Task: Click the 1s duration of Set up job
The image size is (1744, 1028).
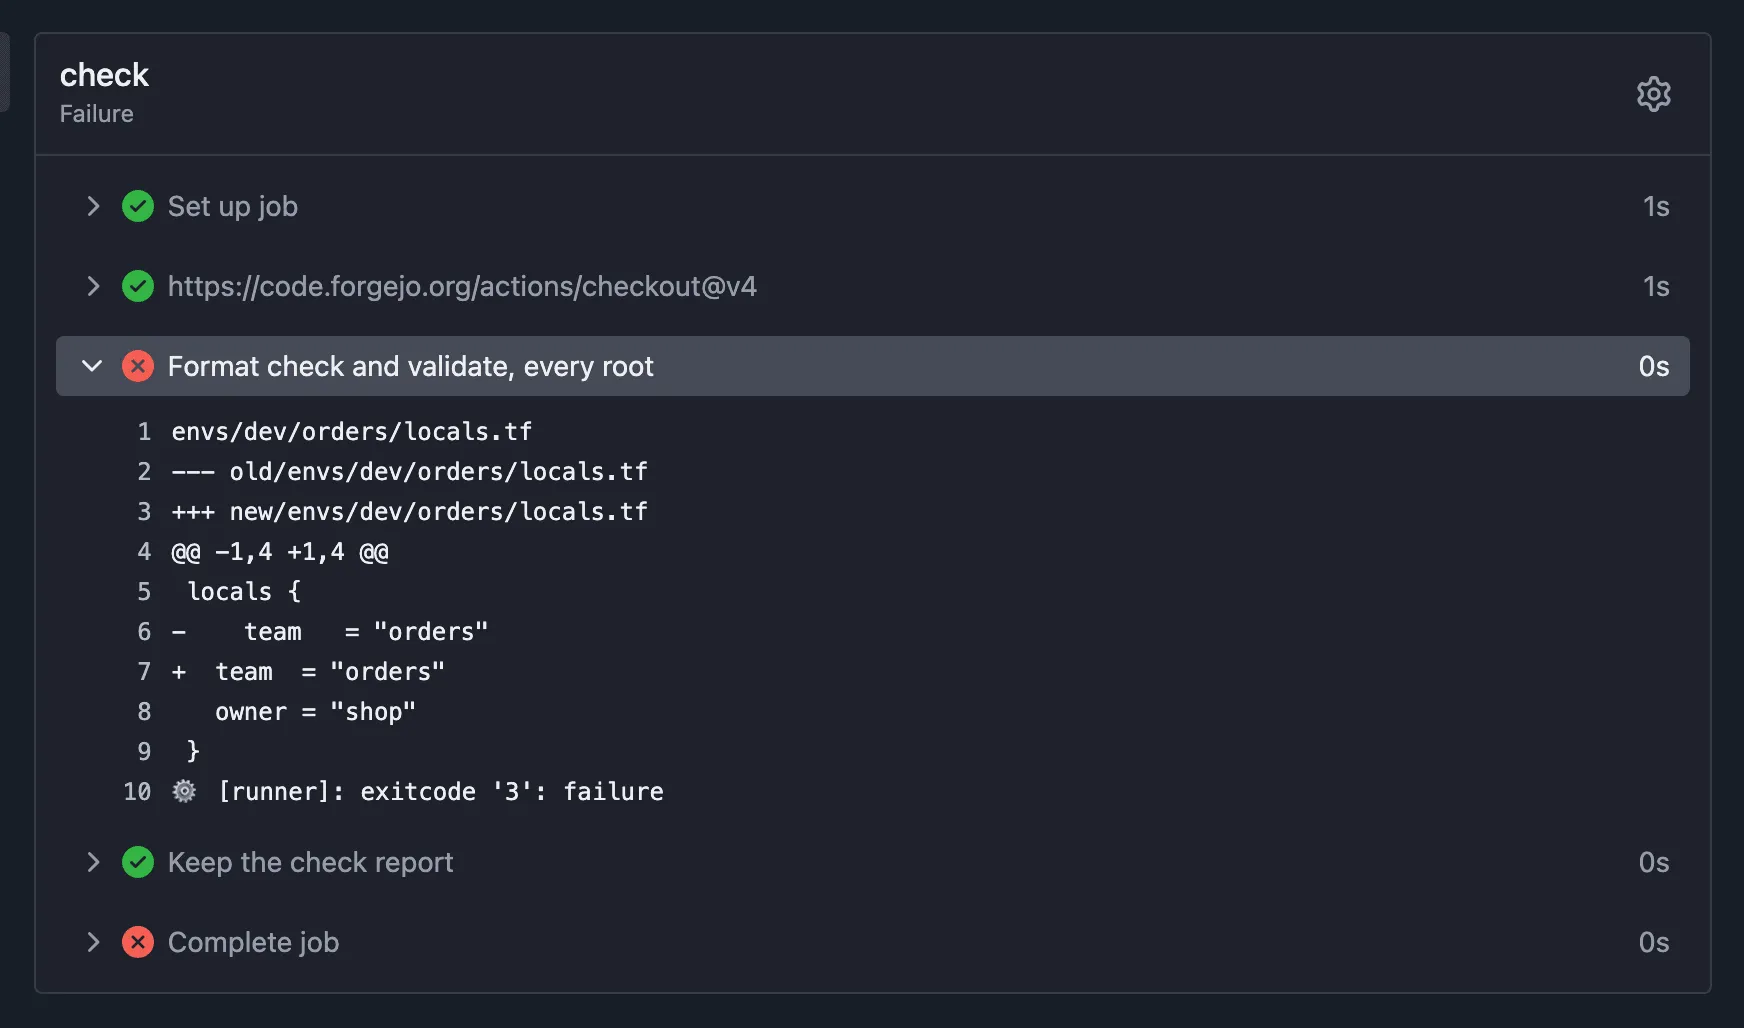Action: pos(1656,206)
